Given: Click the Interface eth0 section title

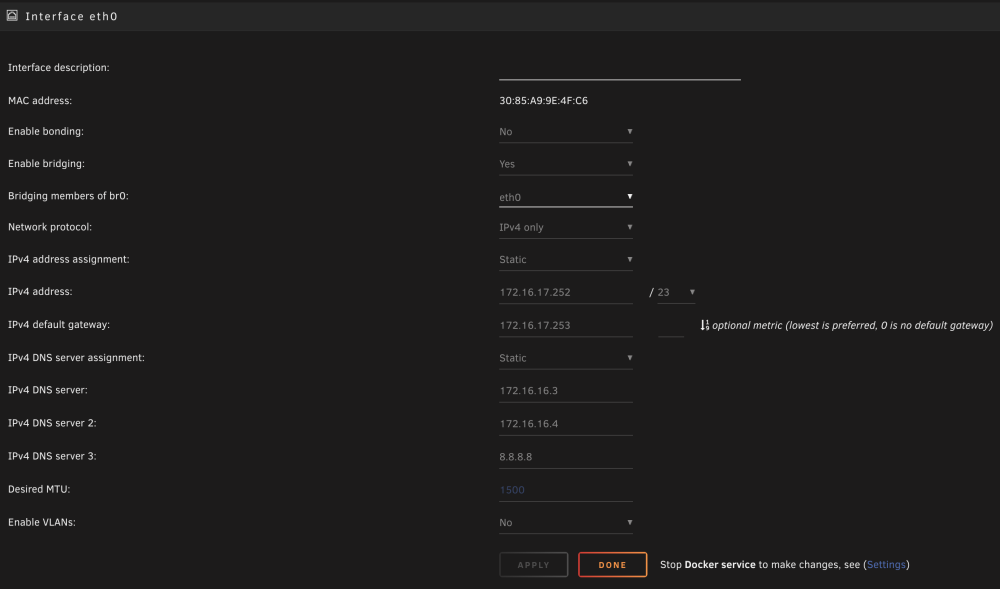Looking at the screenshot, I should coord(71,17).
